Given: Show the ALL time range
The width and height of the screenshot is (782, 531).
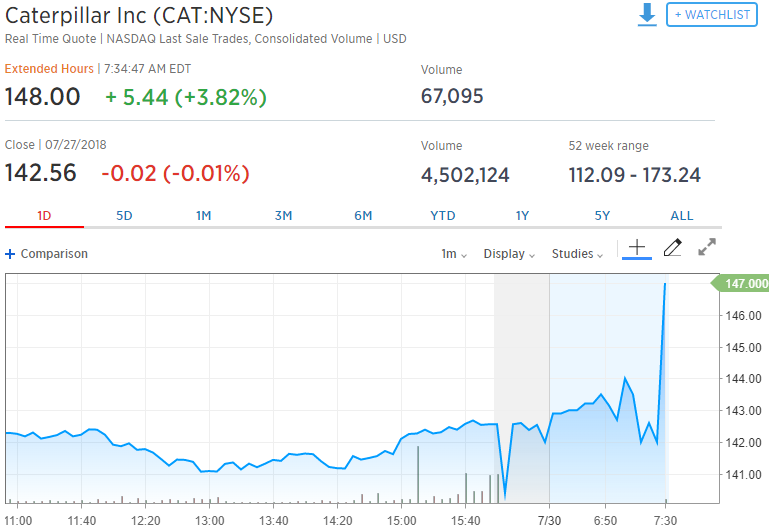Looking at the screenshot, I should pos(681,215).
